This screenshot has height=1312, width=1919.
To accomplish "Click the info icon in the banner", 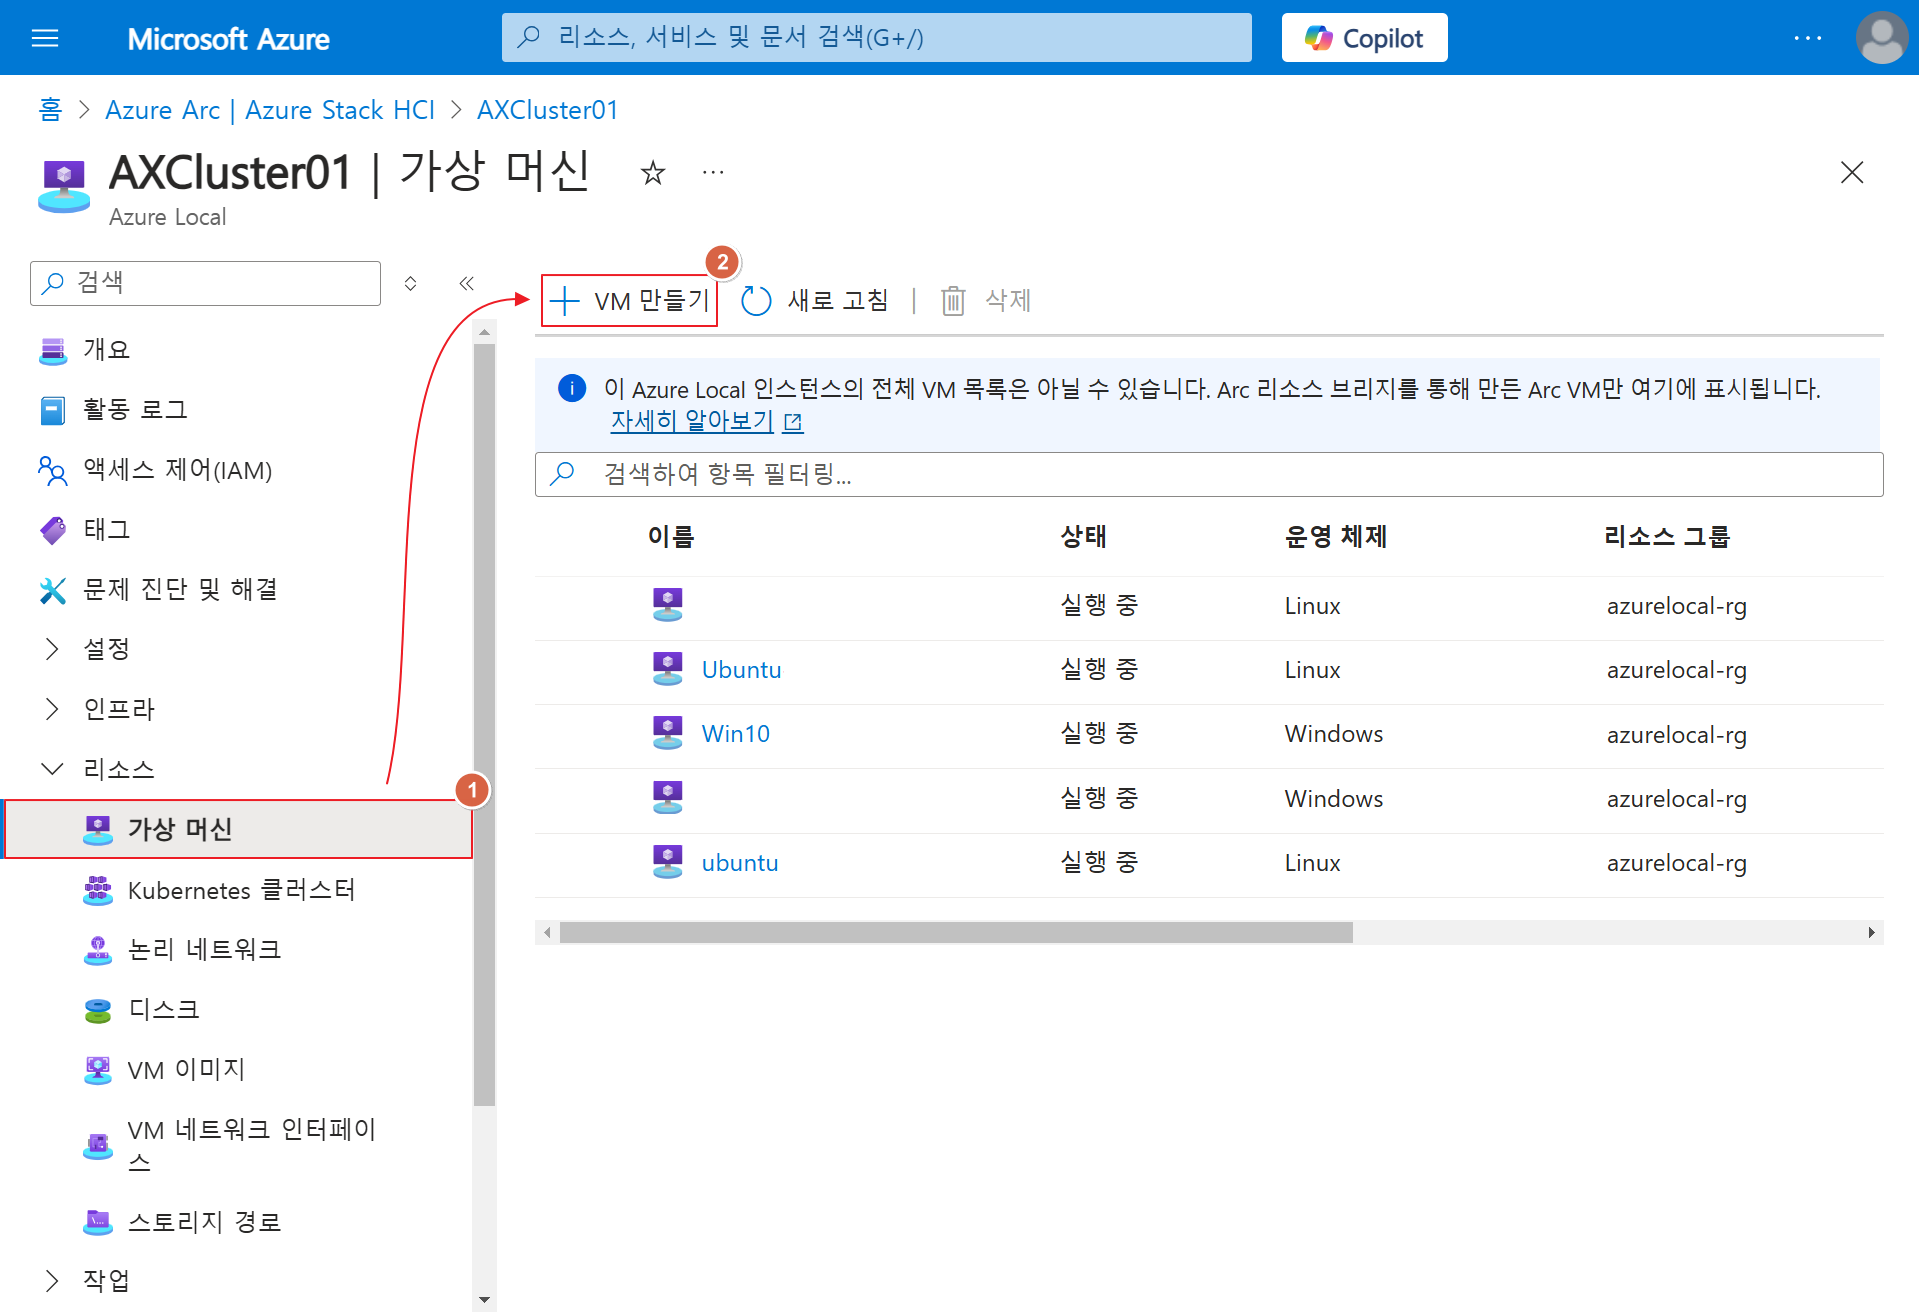I will point(572,388).
